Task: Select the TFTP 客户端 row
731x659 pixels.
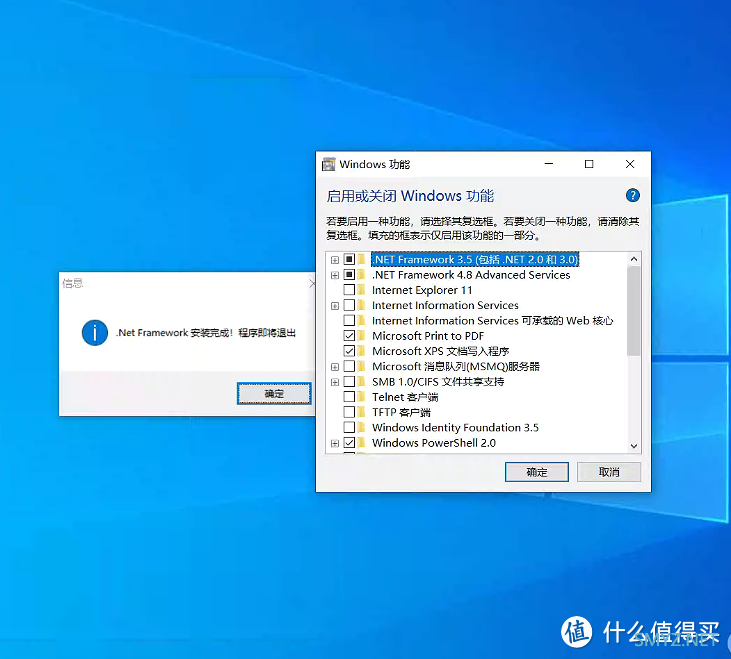Action: [401, 412]
